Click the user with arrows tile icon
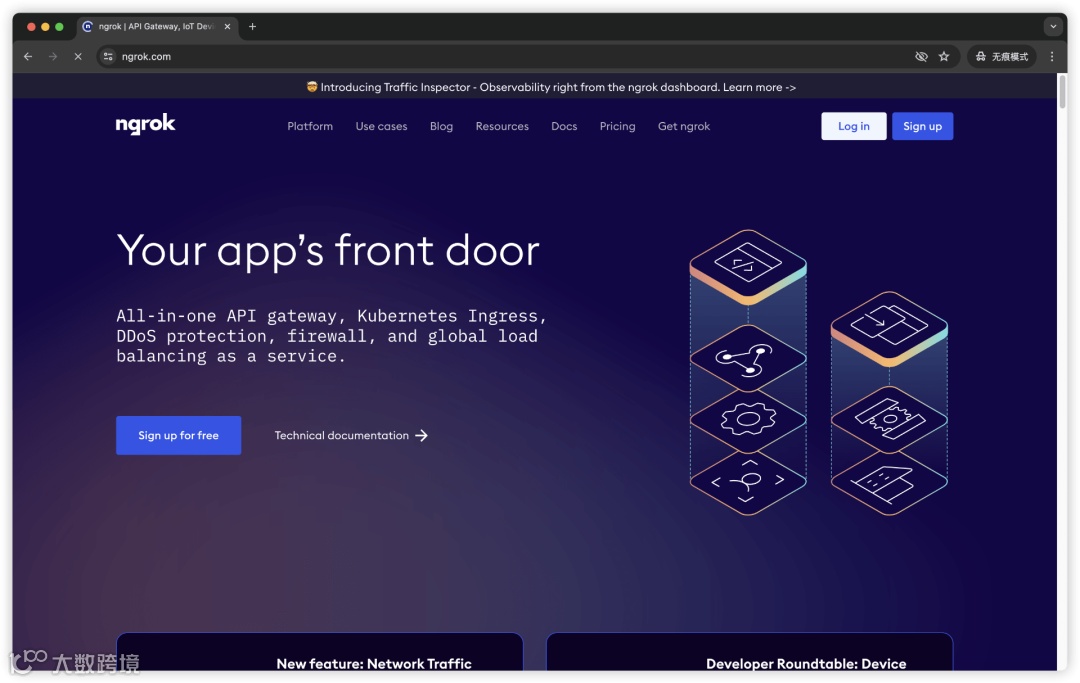This screenshot has height=683, width=1080. pos(748,481)
